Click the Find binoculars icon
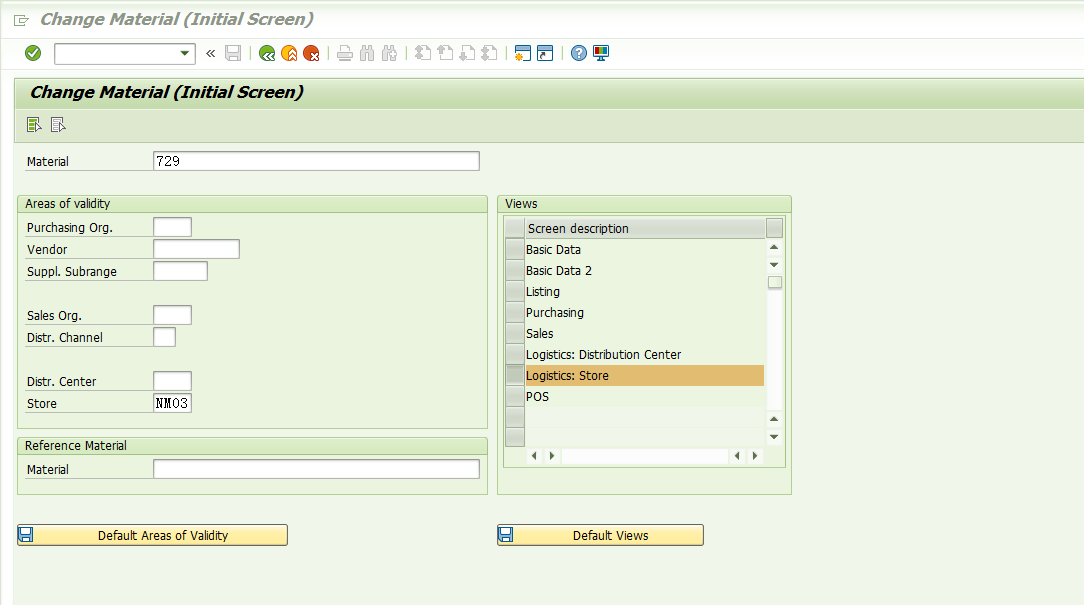 click(367, 53)
